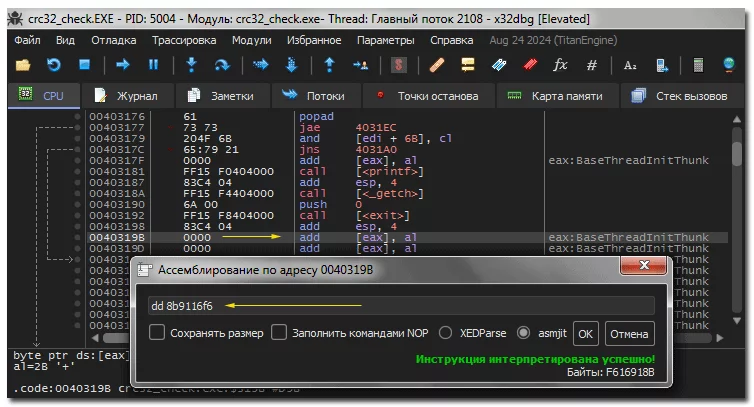The image size is (754, 407).
Task: Select the row at address 00403176
Action: click(407, 116)
